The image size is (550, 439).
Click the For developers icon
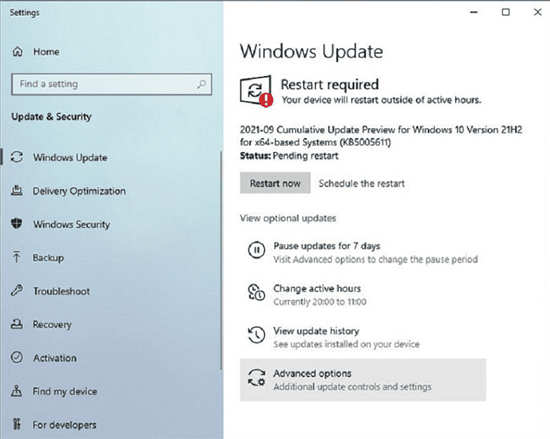(17, 424)
